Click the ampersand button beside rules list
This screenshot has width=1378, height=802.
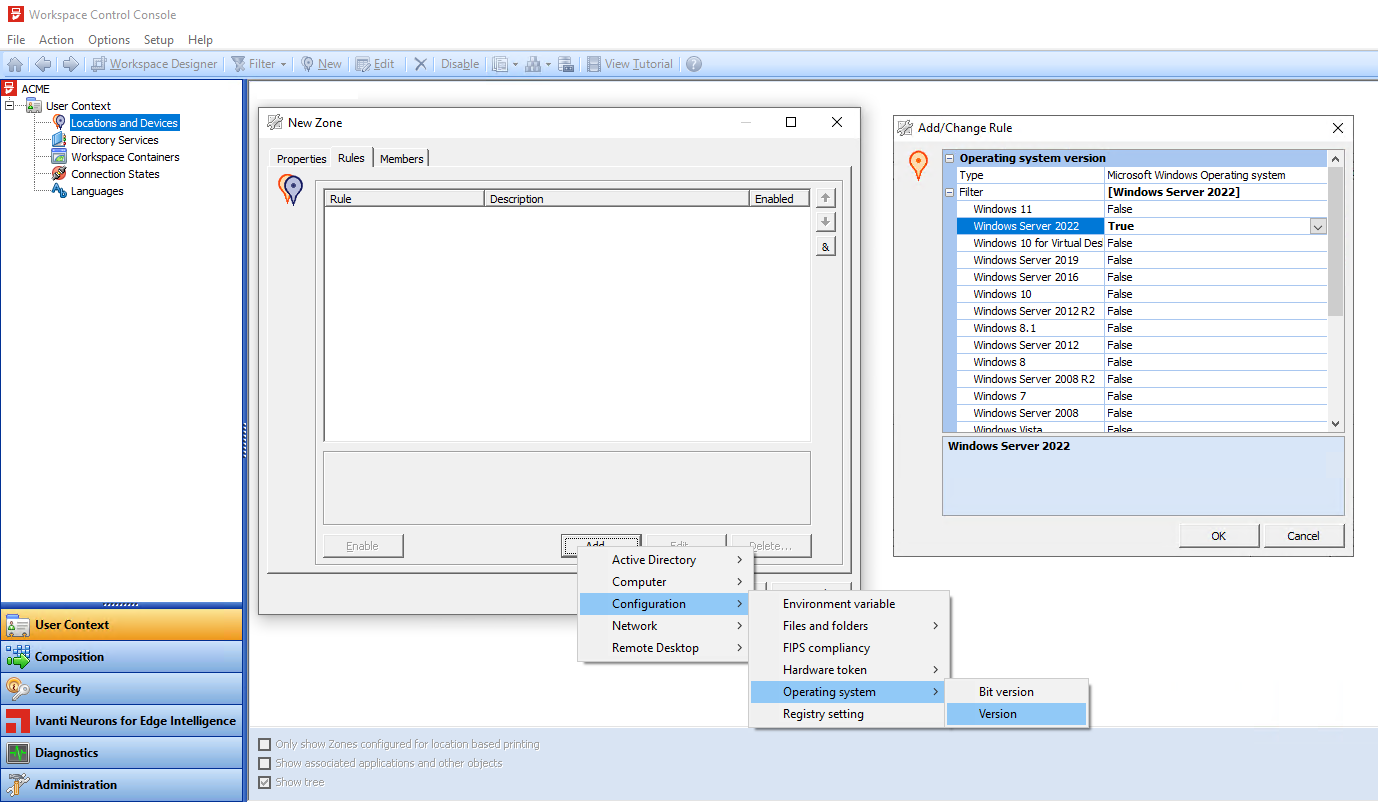coord(826,247)
